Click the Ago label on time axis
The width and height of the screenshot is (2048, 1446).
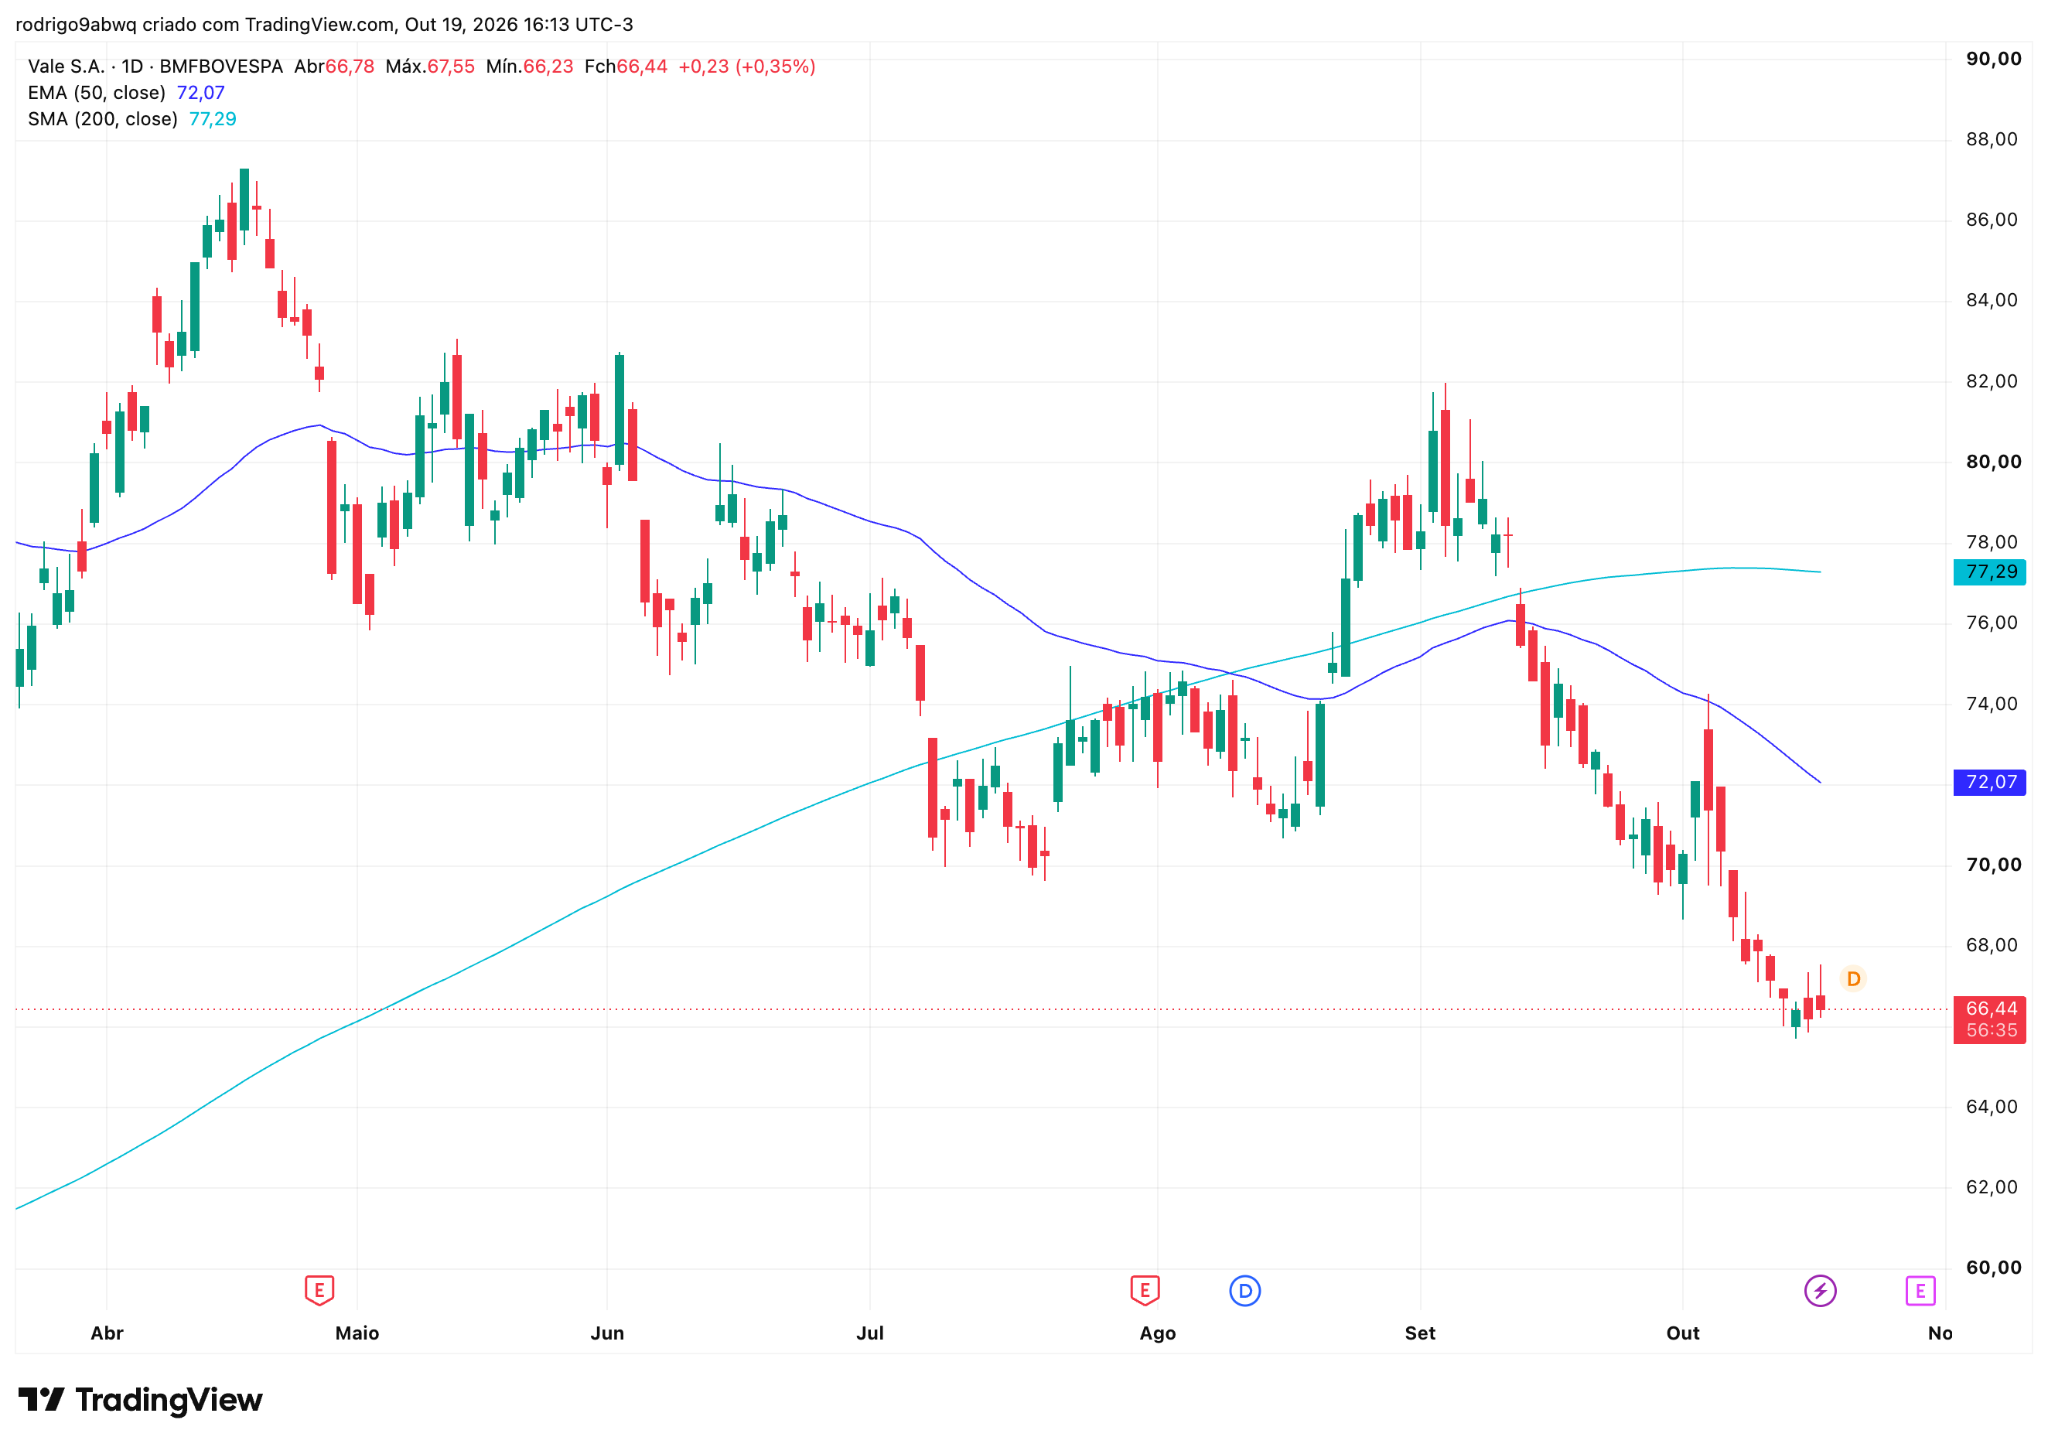point(1158,1333)
